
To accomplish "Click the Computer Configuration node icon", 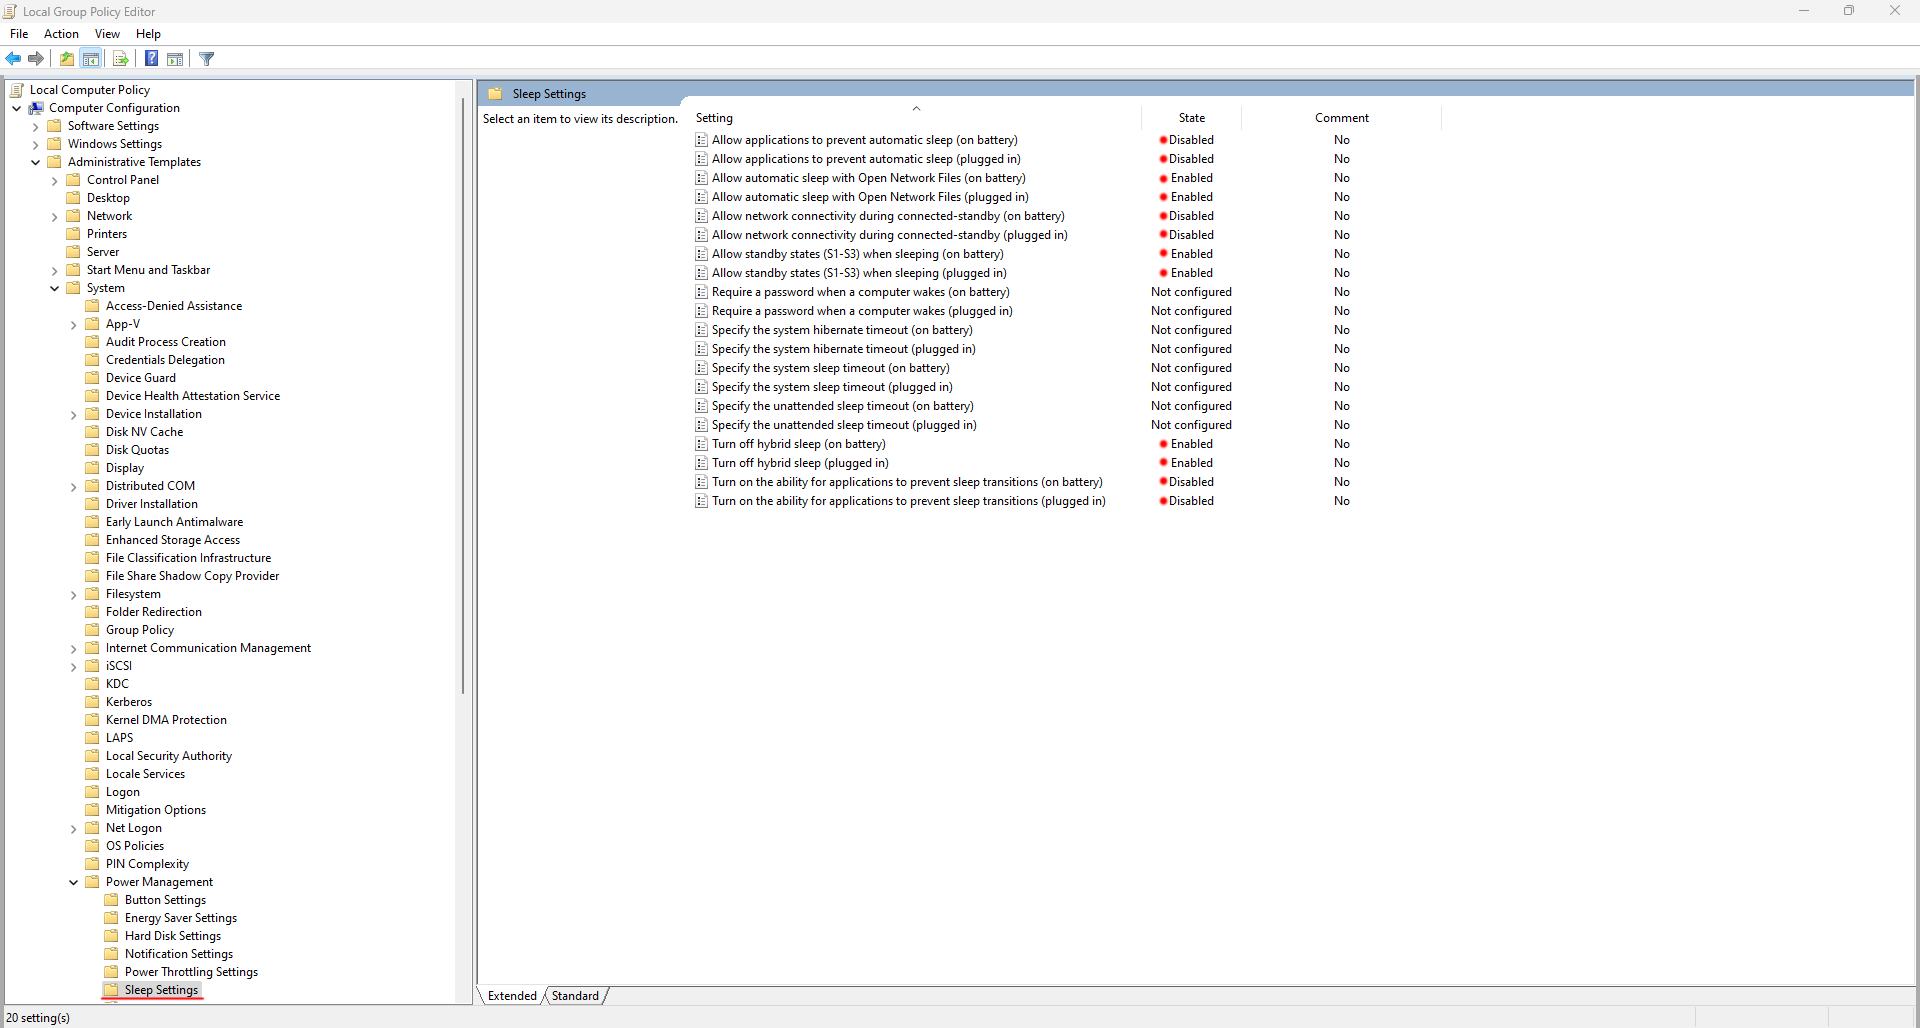I will (36, 108).
